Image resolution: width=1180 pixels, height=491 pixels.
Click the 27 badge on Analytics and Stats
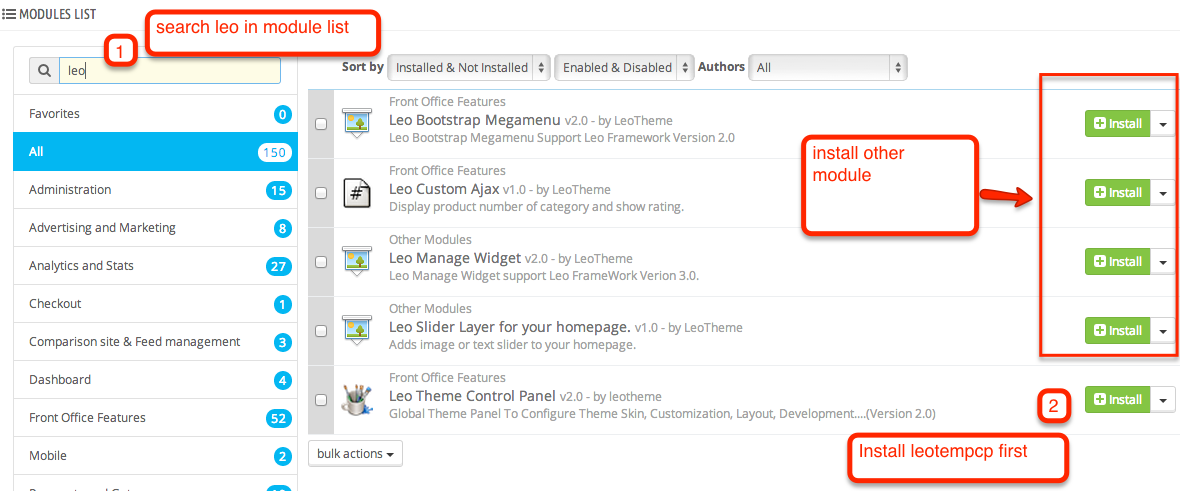pos(278,266)
